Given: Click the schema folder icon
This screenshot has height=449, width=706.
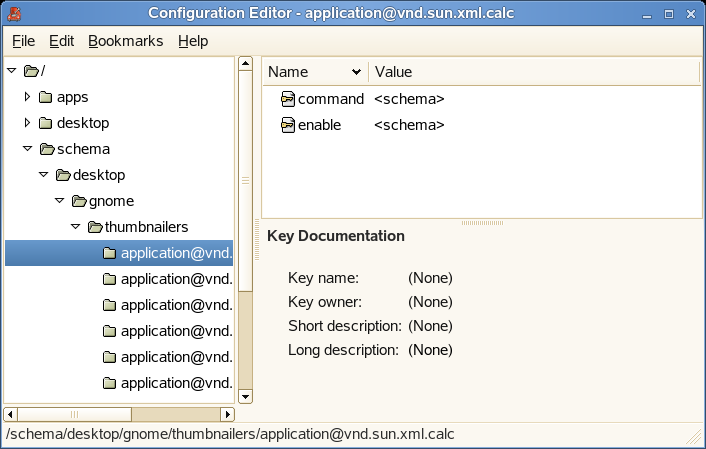Looking at the screenshot, I should point(46,149).
